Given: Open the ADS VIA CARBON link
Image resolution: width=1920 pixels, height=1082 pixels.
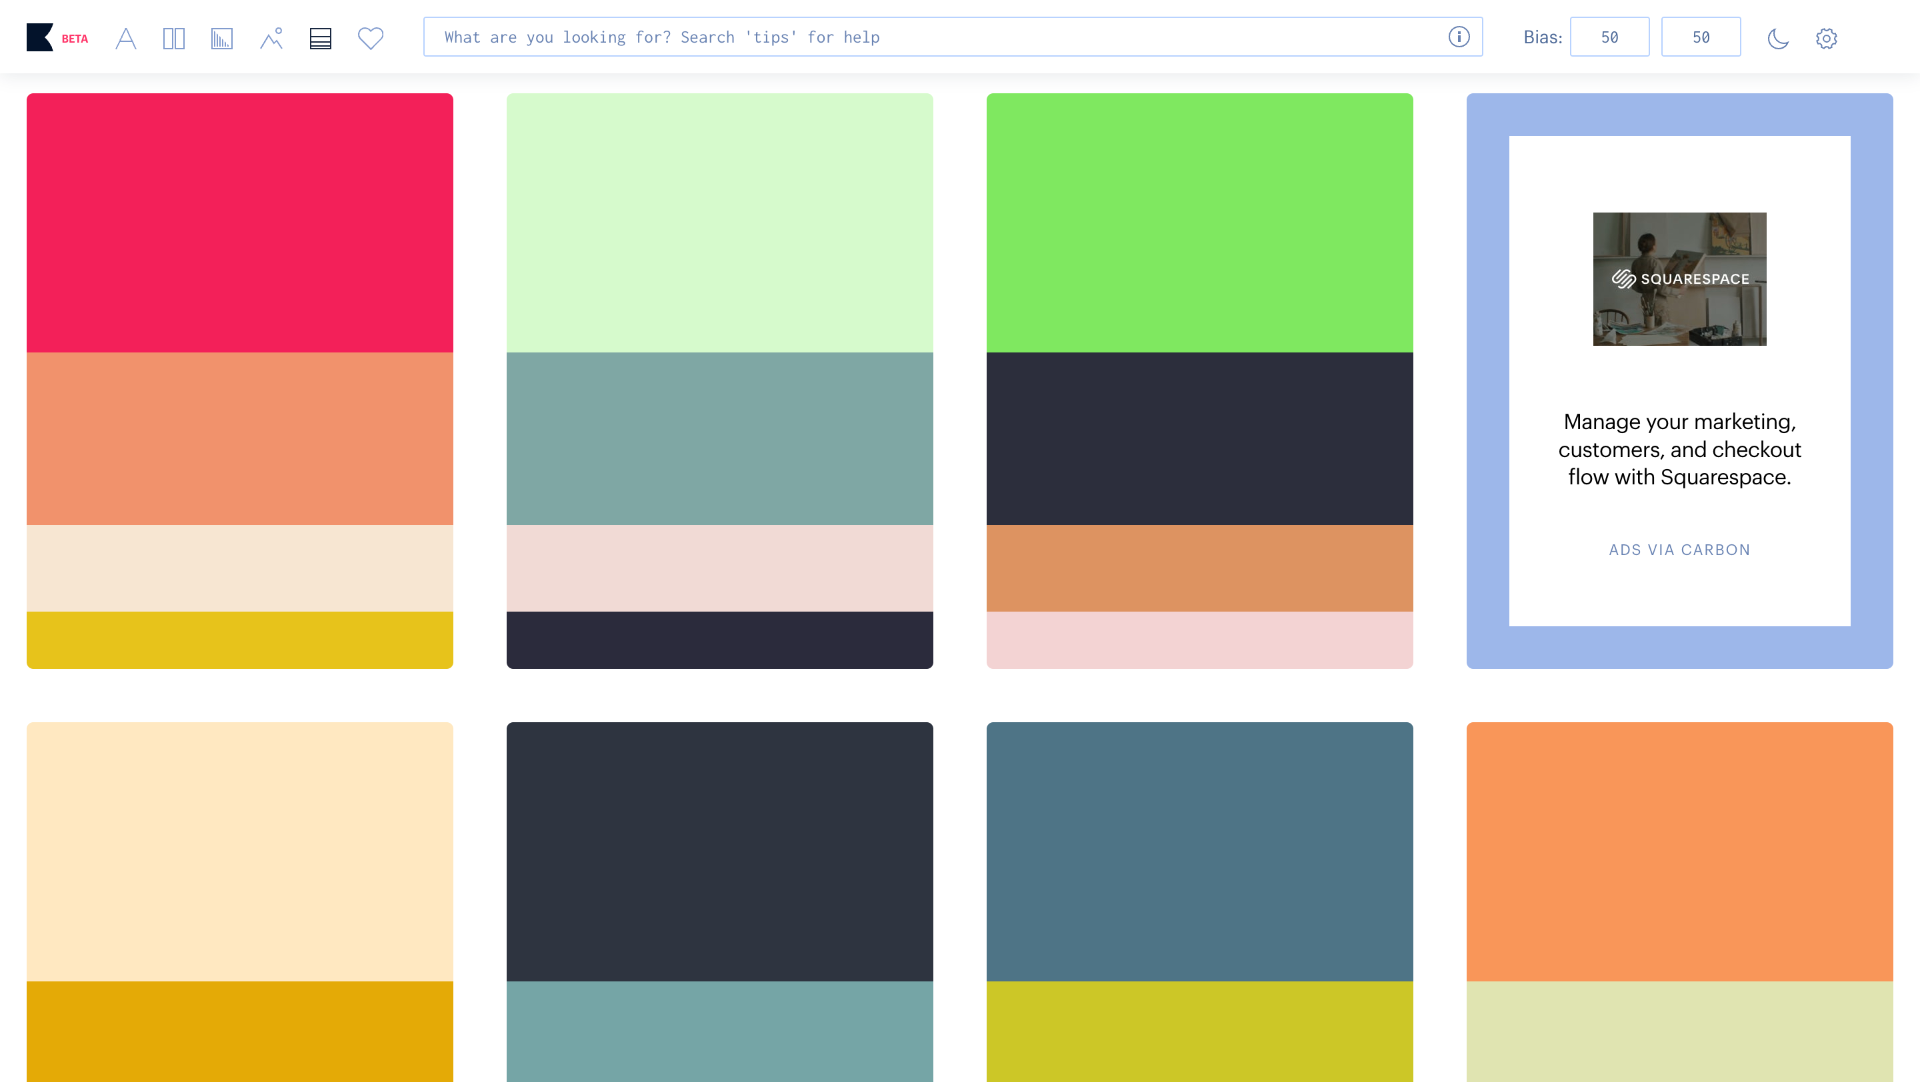Looking at the screenshot, I should tap(1679, 550).
